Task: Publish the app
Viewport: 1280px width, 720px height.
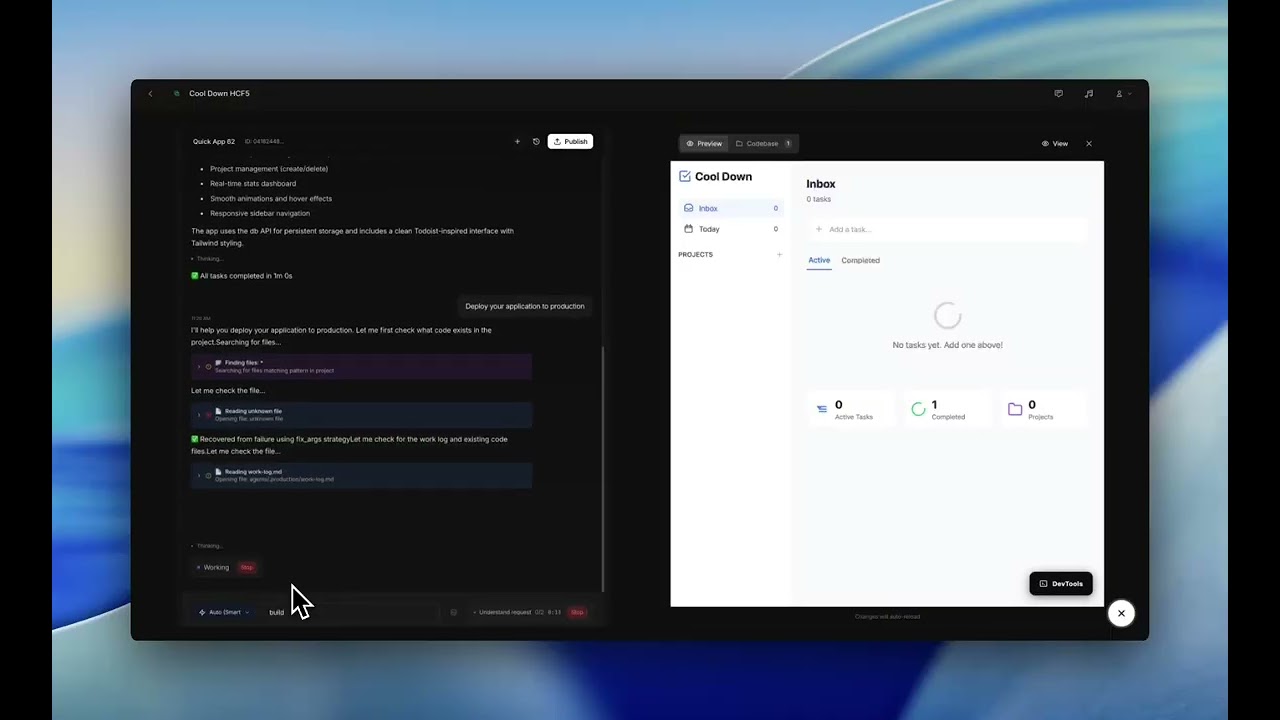Action: [x=570, y=142]
